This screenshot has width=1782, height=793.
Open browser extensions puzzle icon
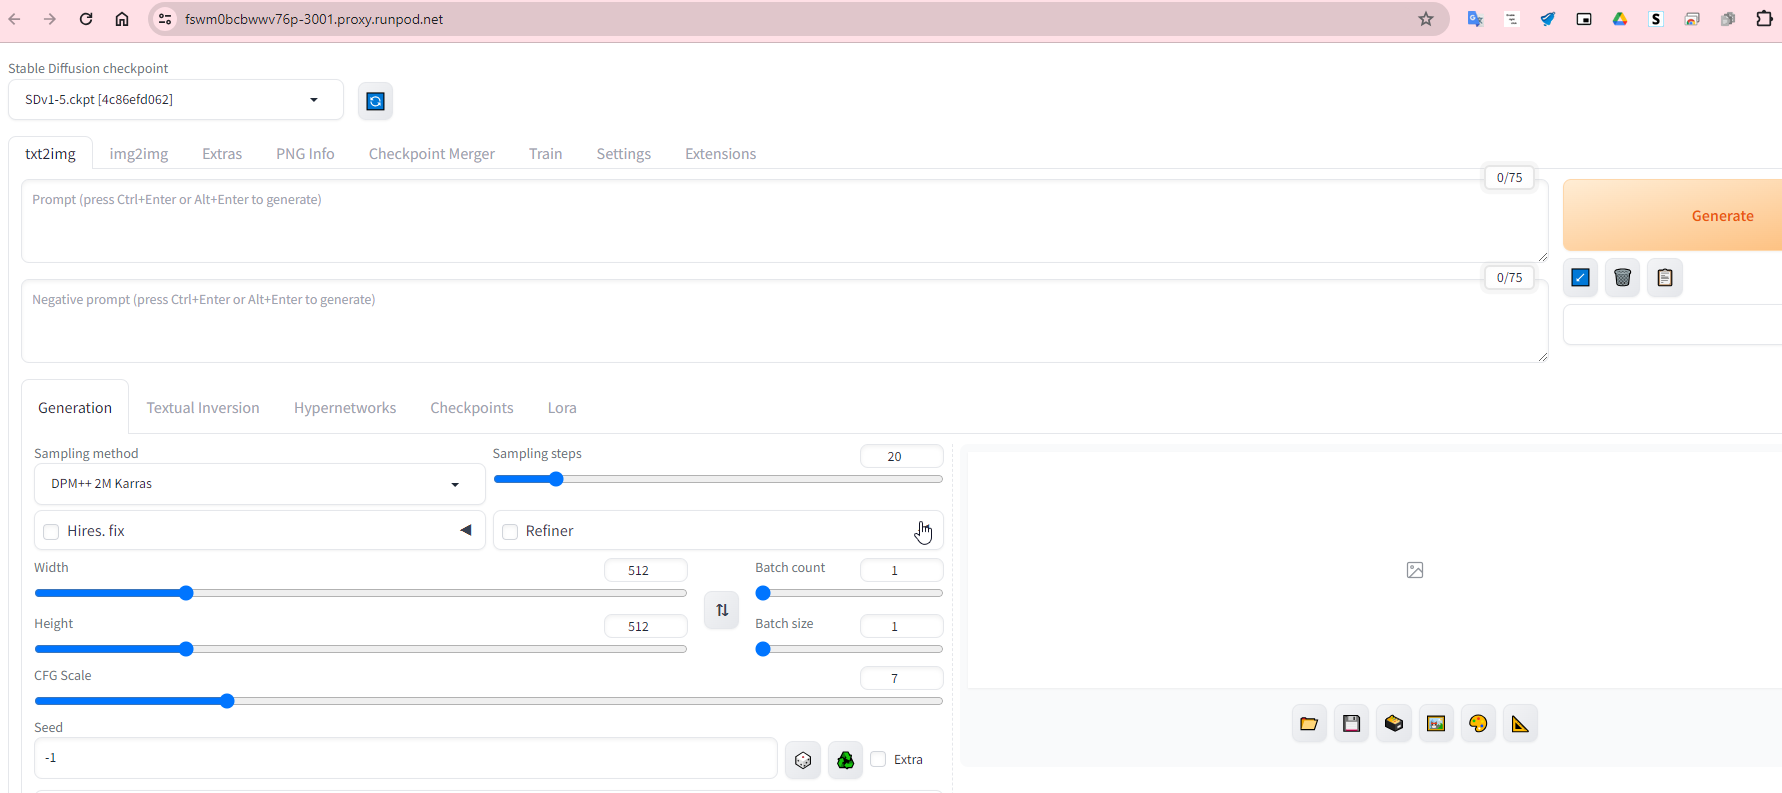pyautogui.click(x=1764, y=19)
